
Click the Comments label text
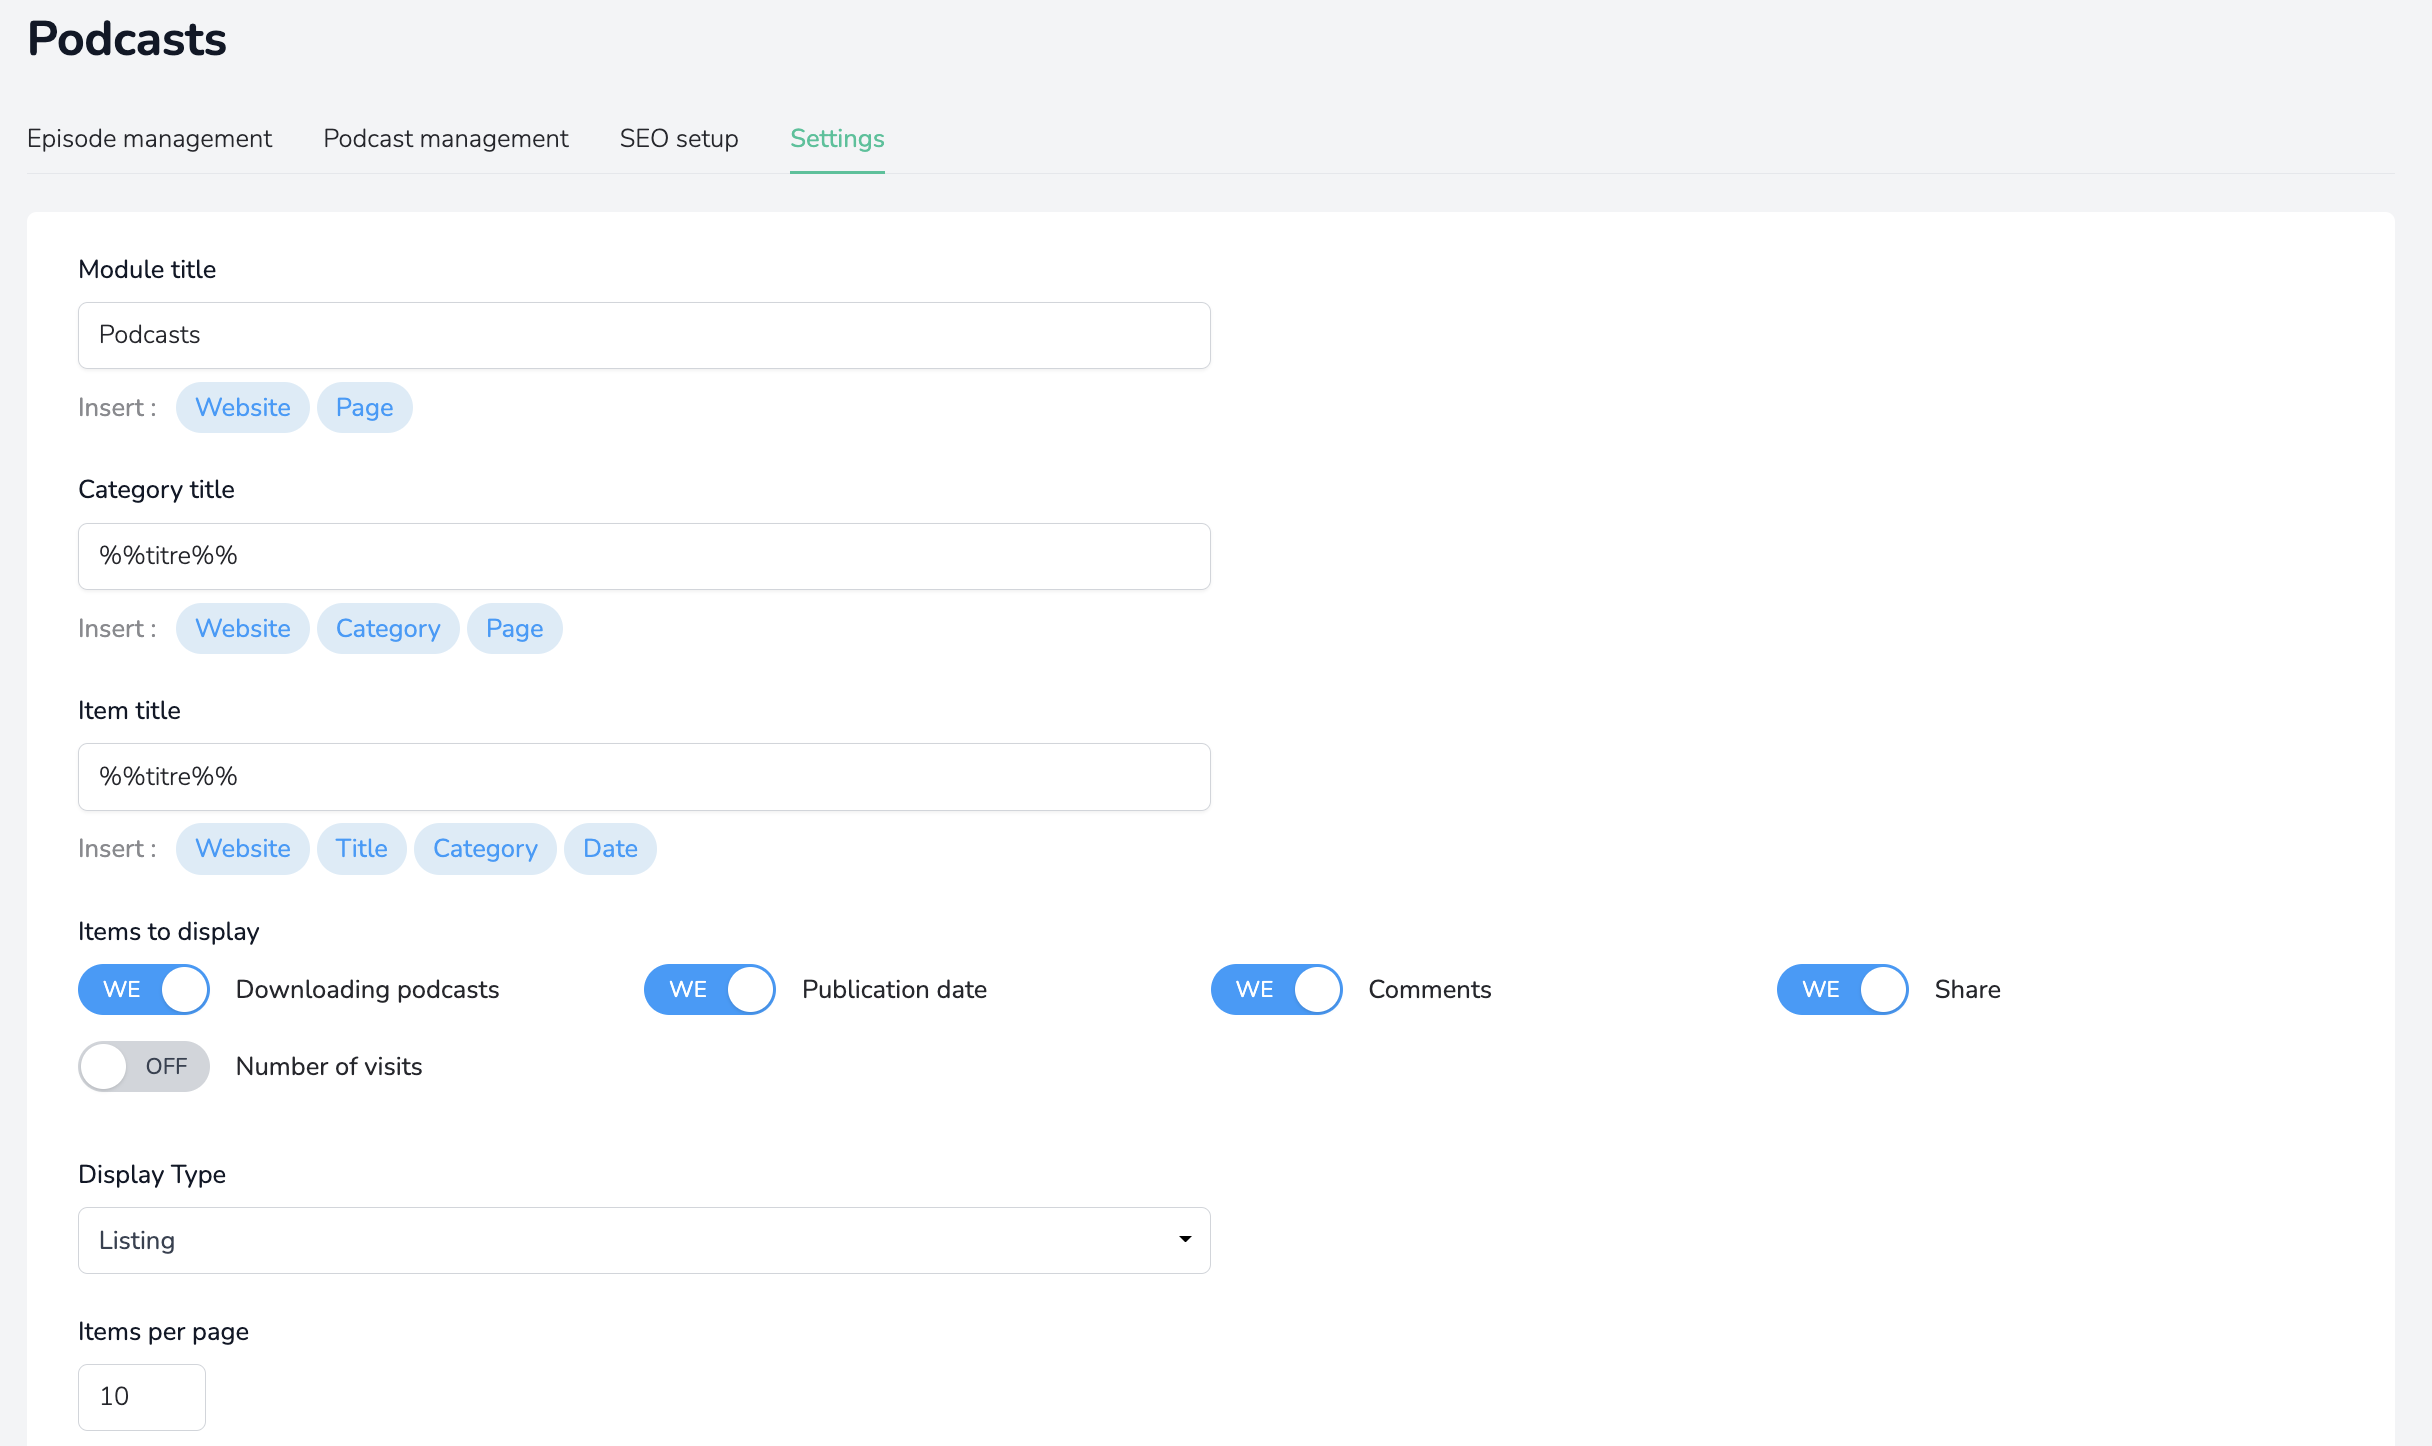point(1430,989)
